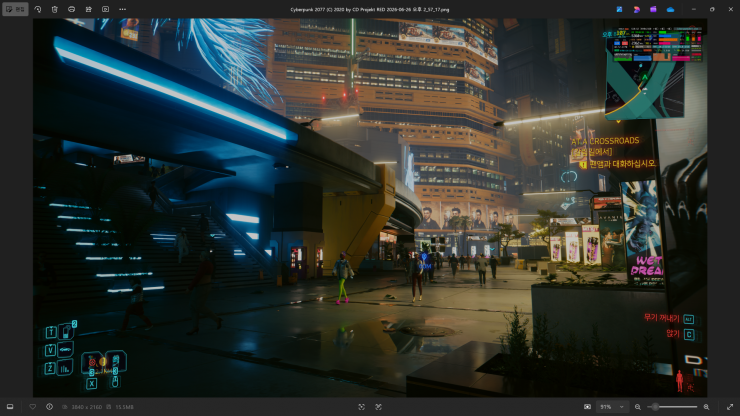Screen dimensions: 740x416
Task: Restore down the Photos window
Action: 712,9
